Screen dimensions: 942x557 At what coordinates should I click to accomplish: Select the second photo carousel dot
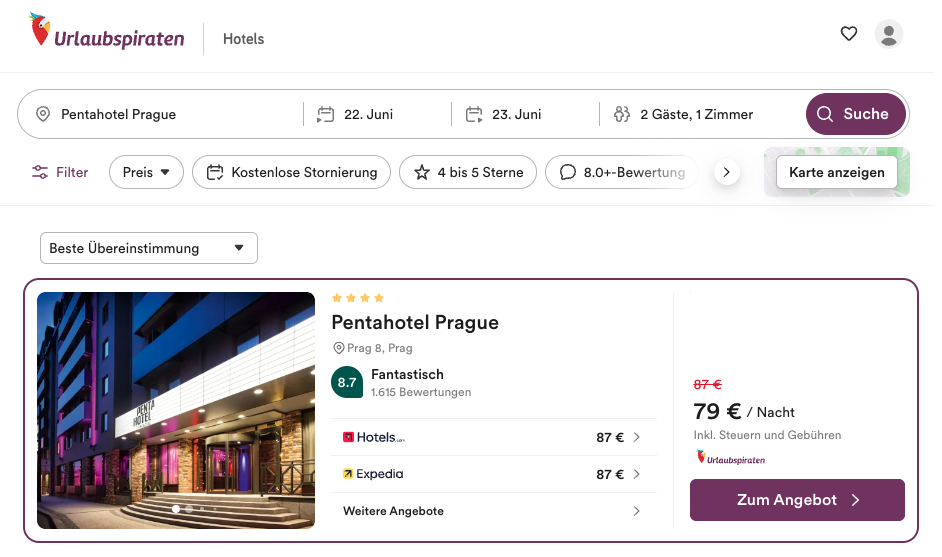[189, 509]
